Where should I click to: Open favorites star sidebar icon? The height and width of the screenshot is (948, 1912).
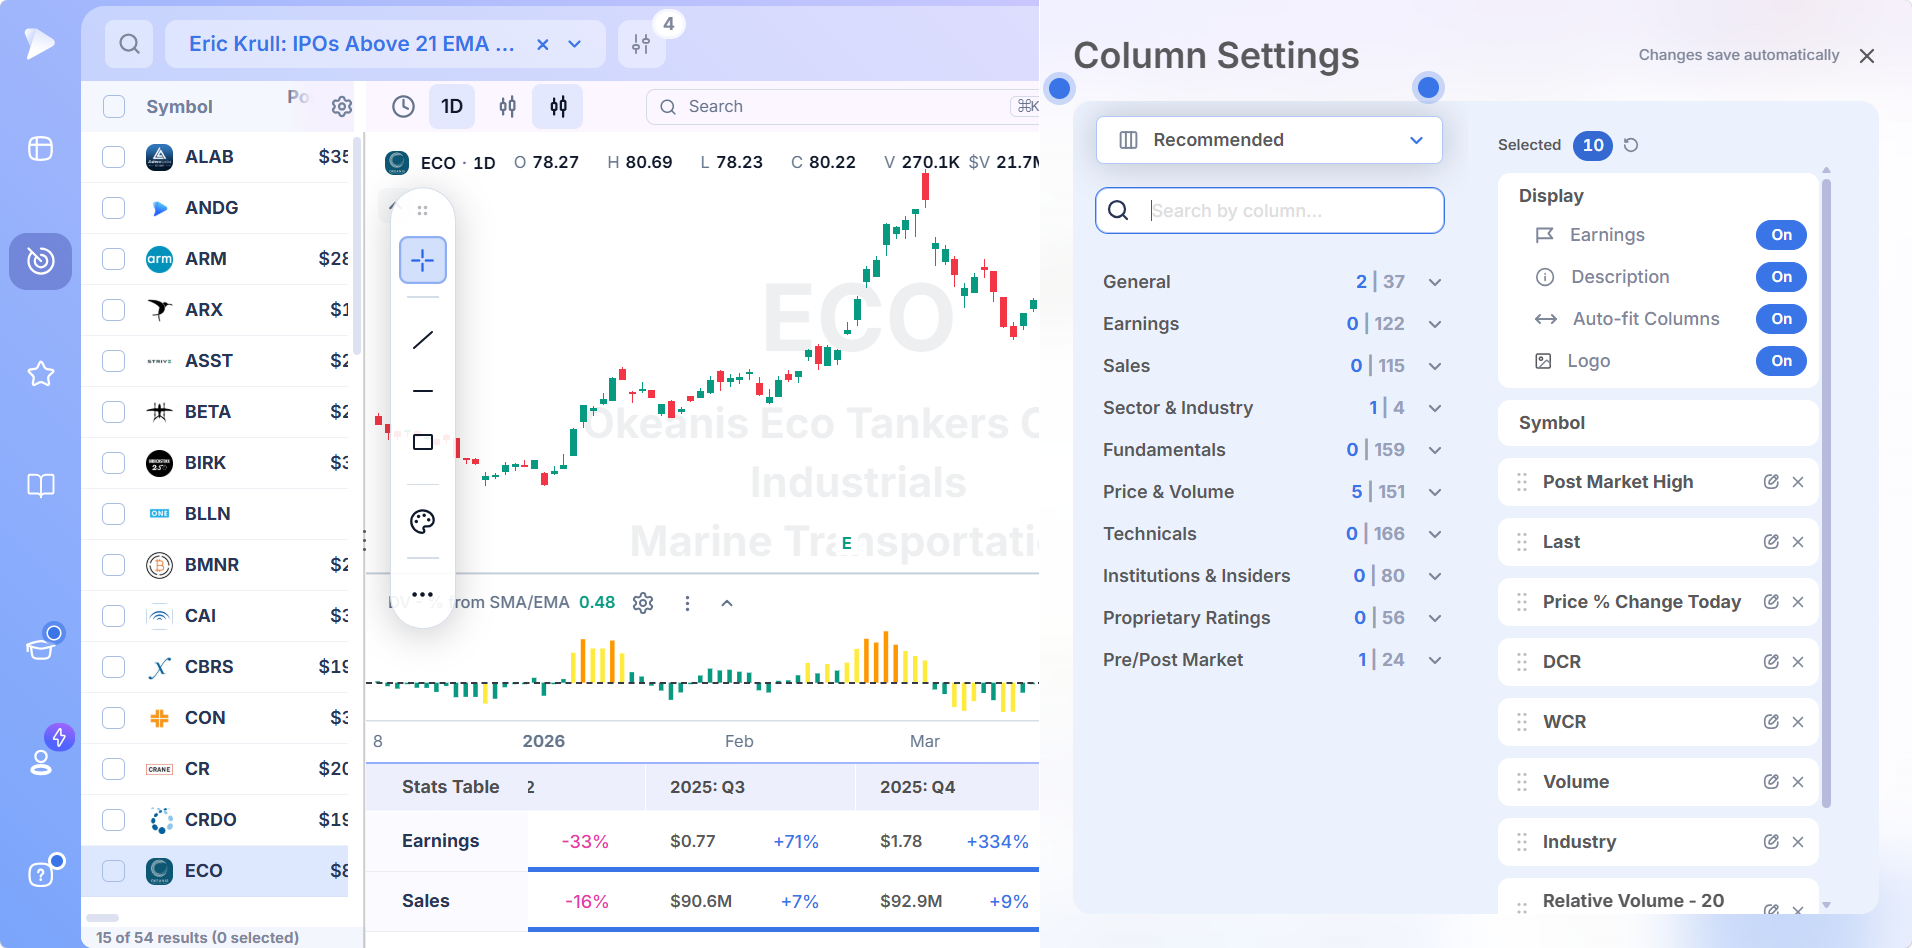(40, 374)
